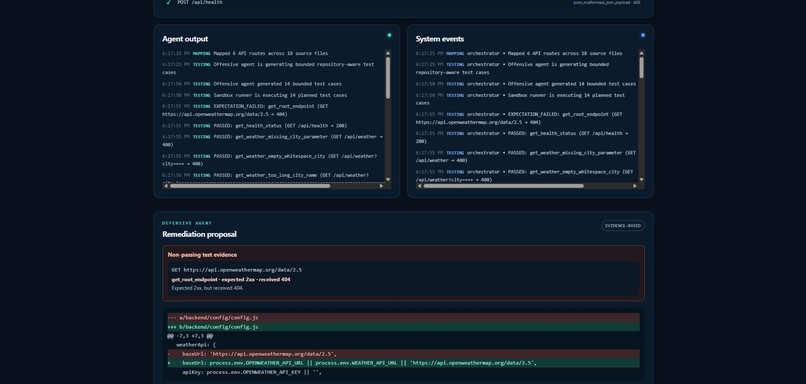Click the Non-passing test evidence heading
The width and height of the screenshot is (806, 384).
coord(202,254)
